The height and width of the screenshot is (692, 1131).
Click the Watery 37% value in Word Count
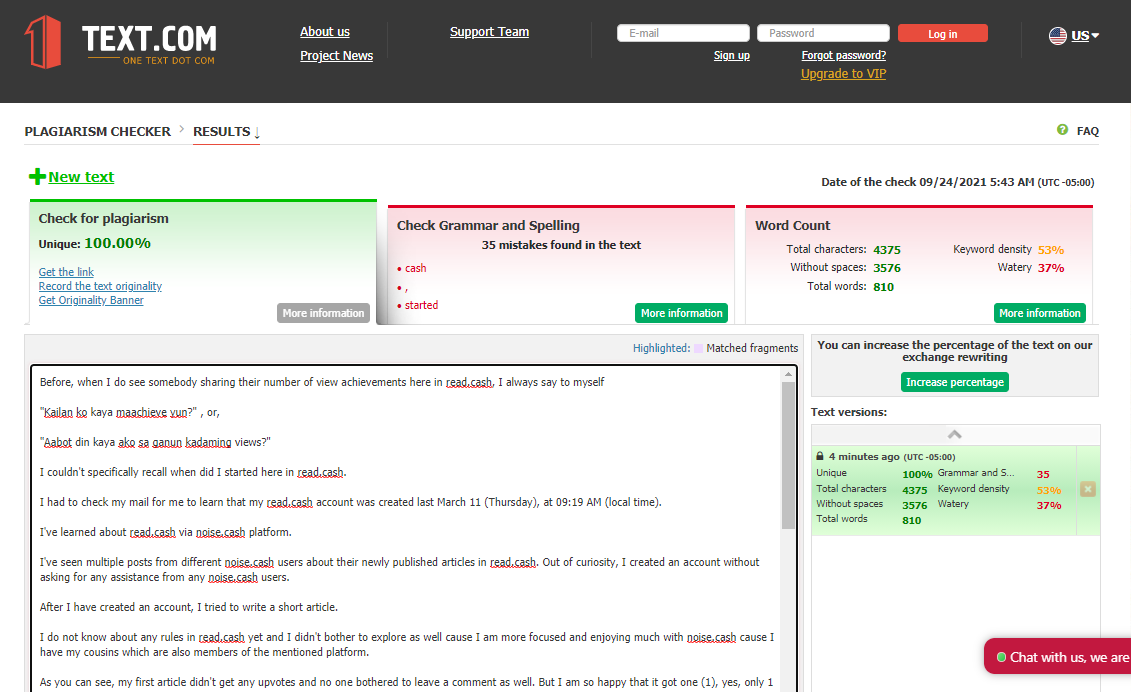1050,268
